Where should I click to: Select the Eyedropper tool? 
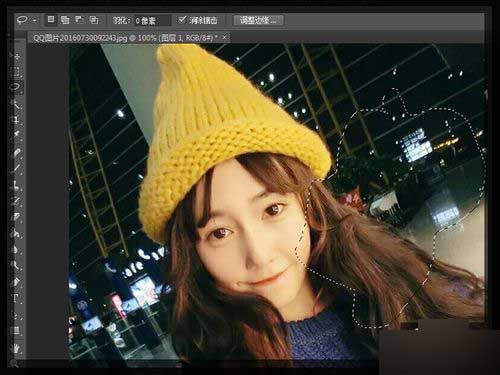pyautogui.click(x=16, y=135)
